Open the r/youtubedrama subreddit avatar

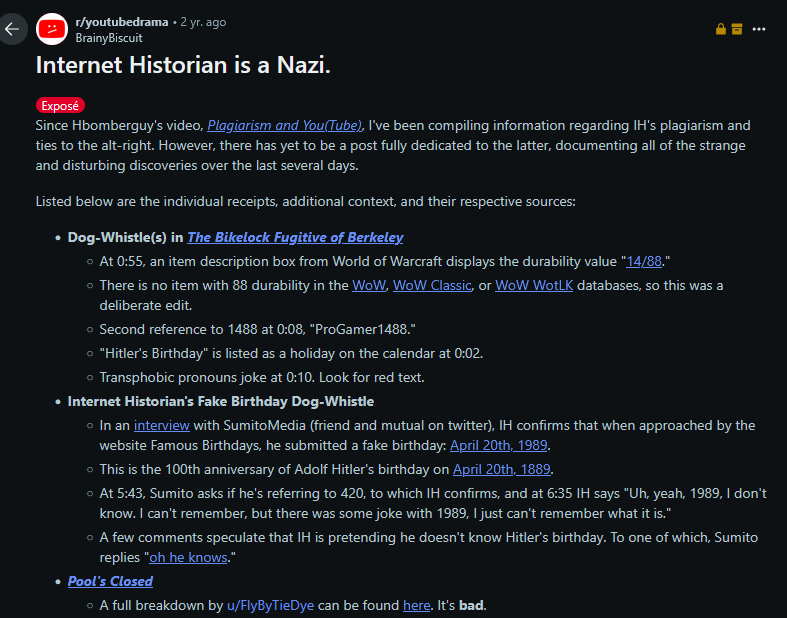tap(52, 29)
